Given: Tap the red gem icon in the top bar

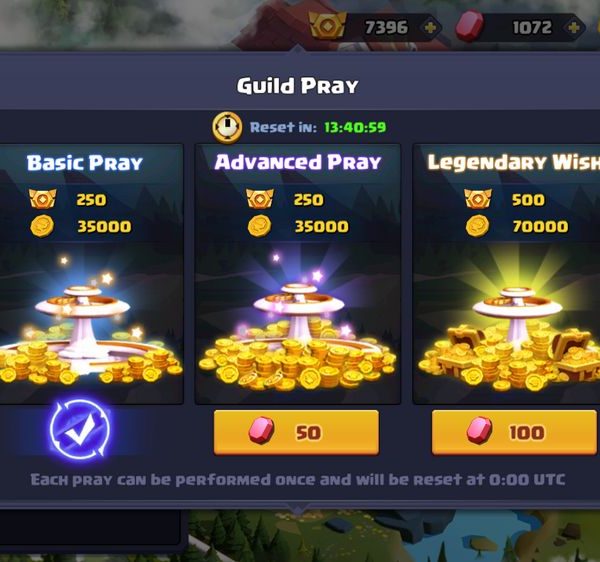Looking at the screenshot, I should [470, 26].
